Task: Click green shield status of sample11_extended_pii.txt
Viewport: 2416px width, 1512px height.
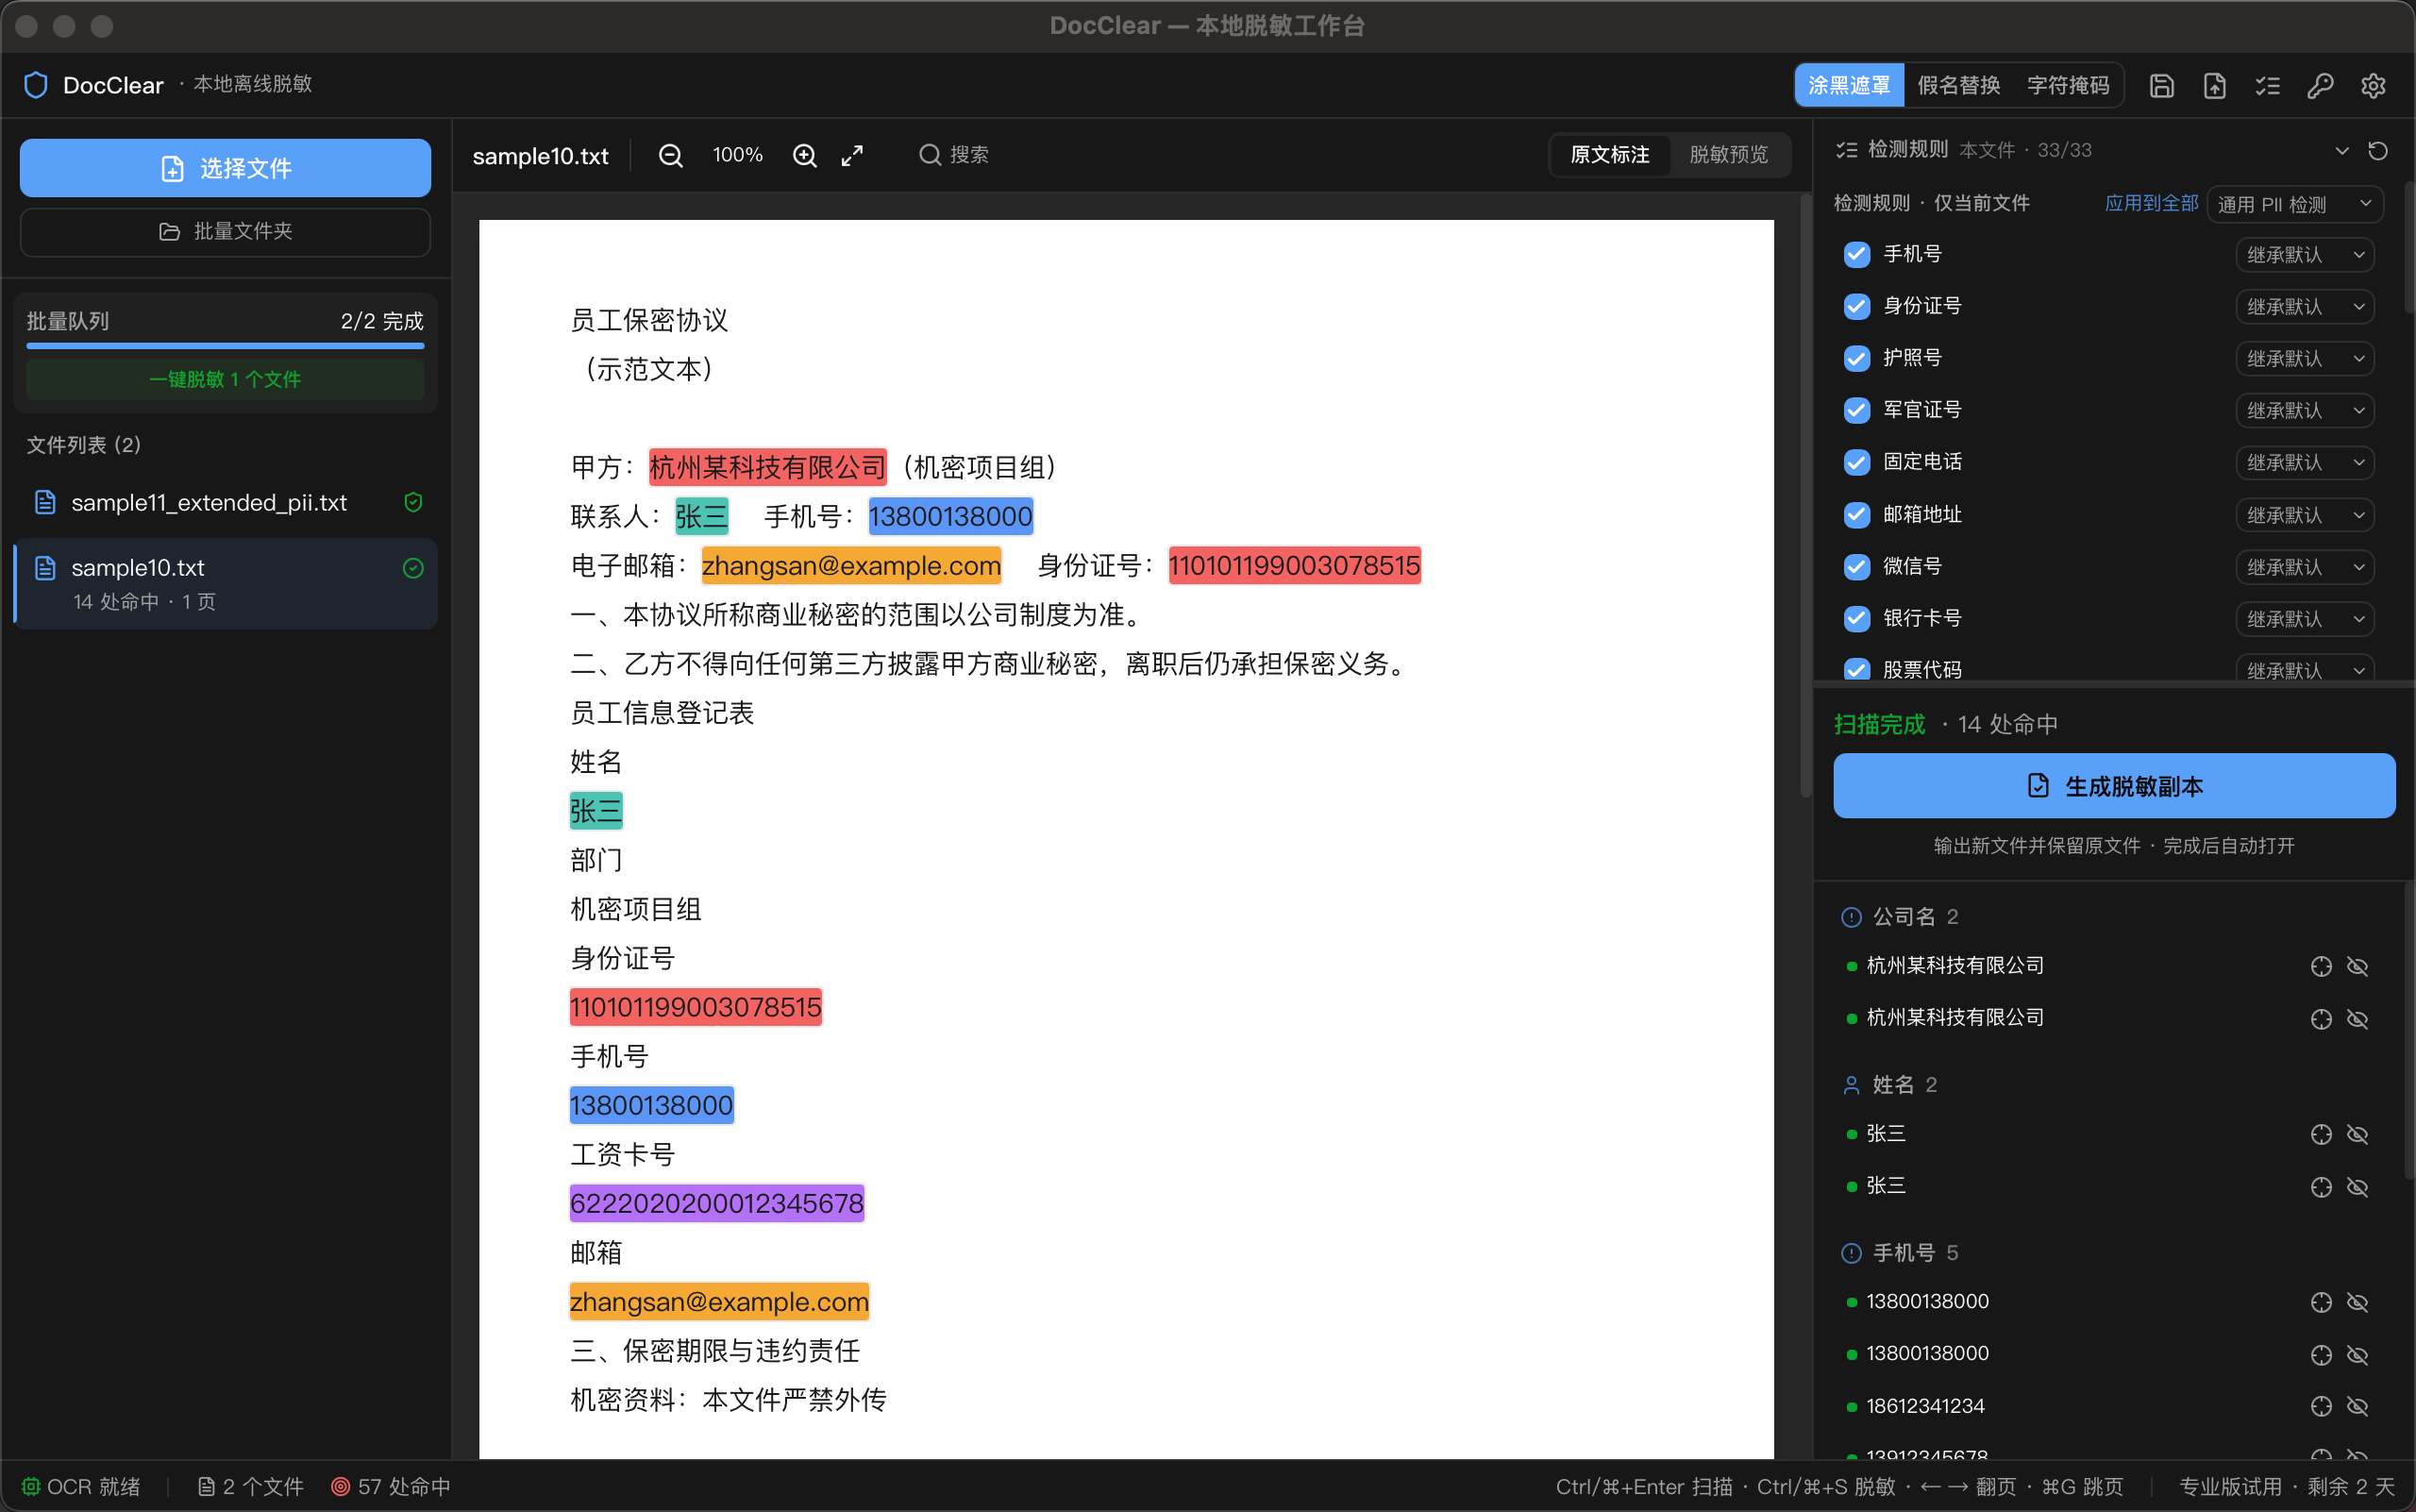Action: [413, 502]
